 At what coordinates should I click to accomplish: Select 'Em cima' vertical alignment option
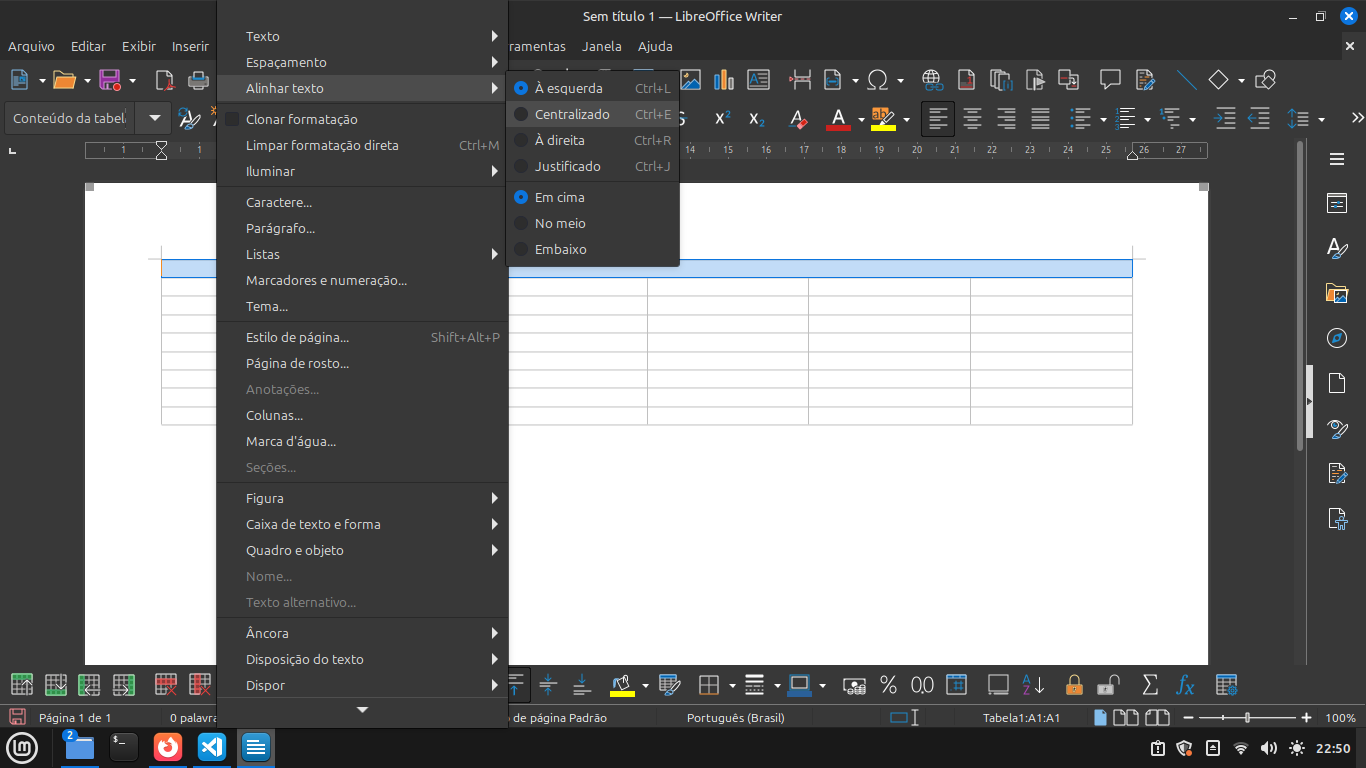(593, 197)
